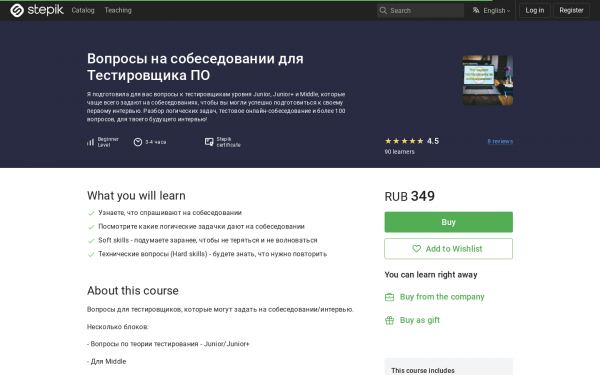Click the 90 learners text
The width and height of the screenshot is (600, 375).
[399, 152]
